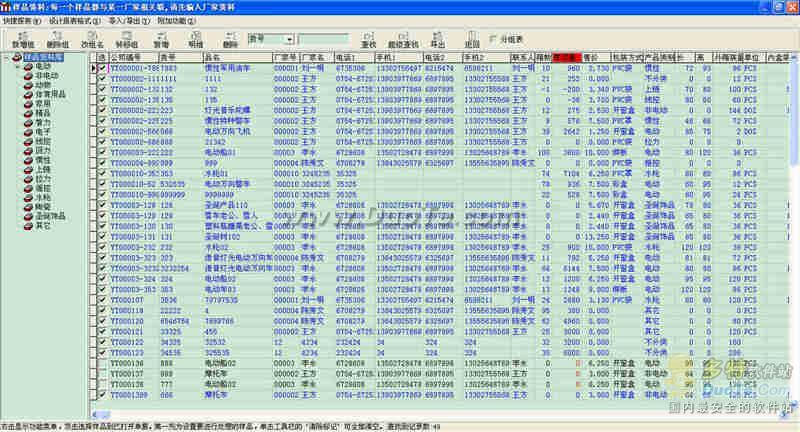Click the 新增组 toolbar icon

(22, 37)
